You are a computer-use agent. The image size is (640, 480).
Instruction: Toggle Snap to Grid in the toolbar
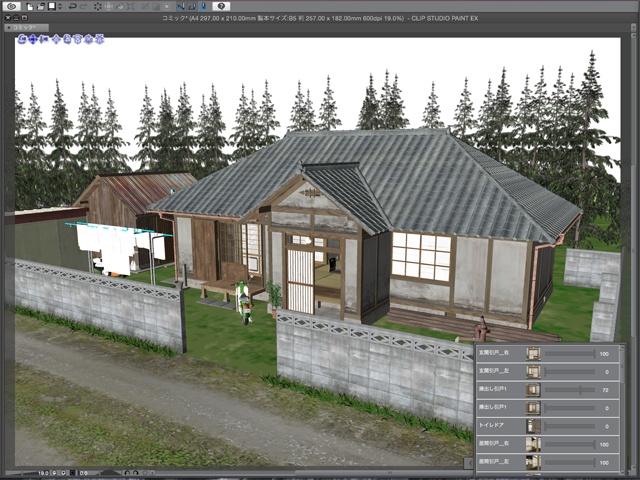coord(204,7)
